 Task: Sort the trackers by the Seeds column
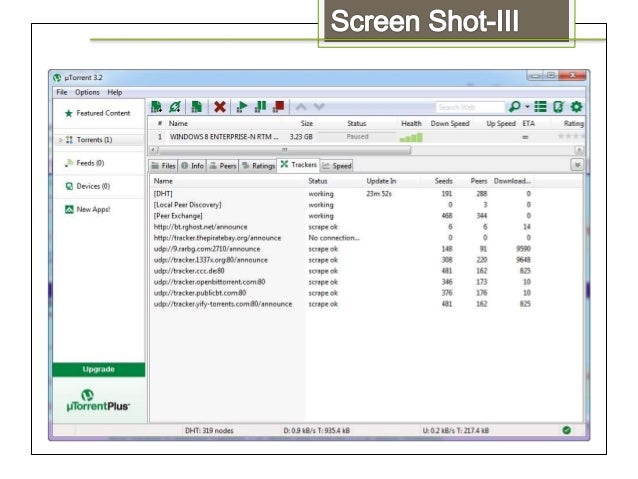coord(443,181)
